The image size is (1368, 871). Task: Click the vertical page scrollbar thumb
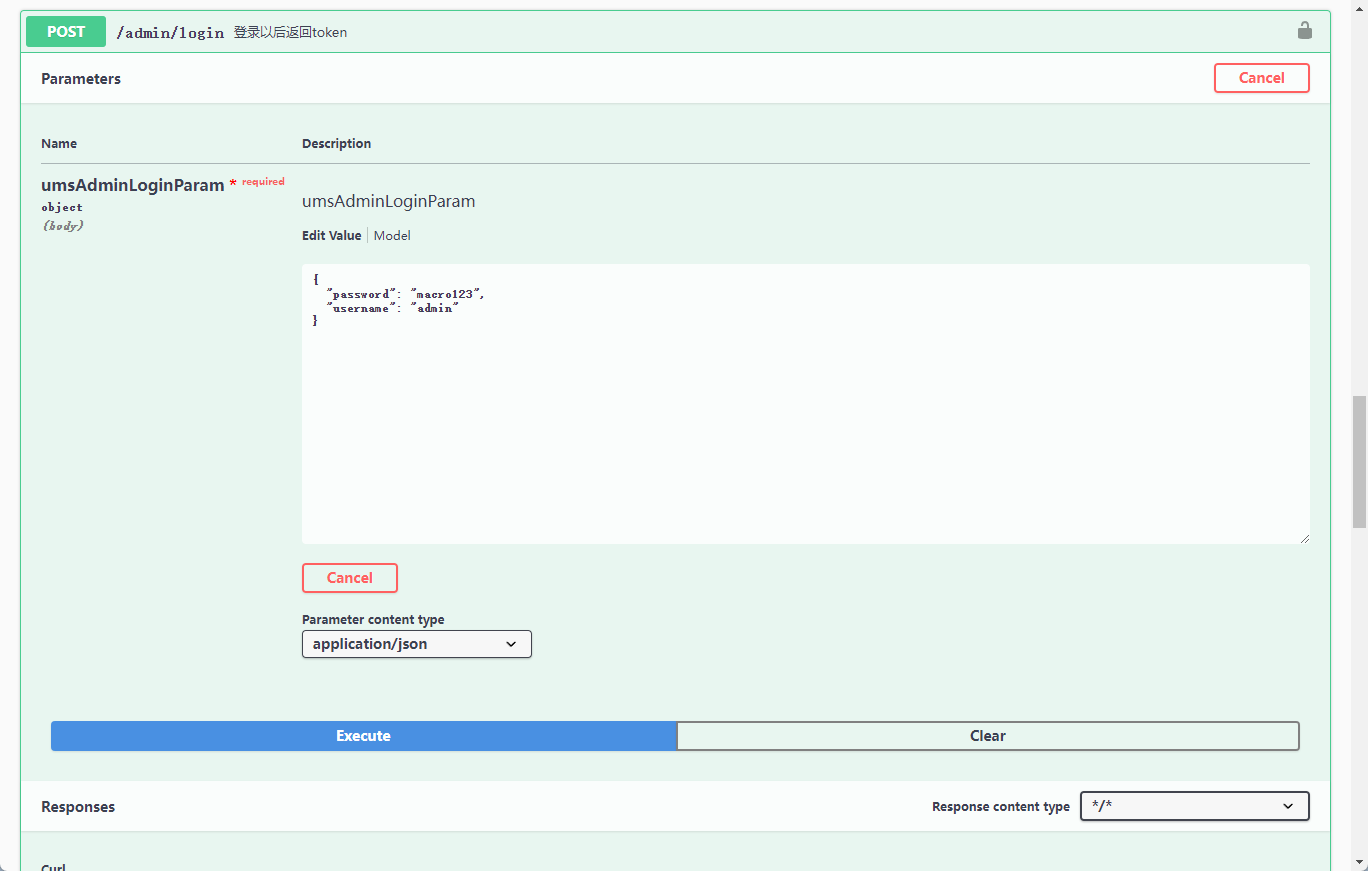click(1359, 462)
